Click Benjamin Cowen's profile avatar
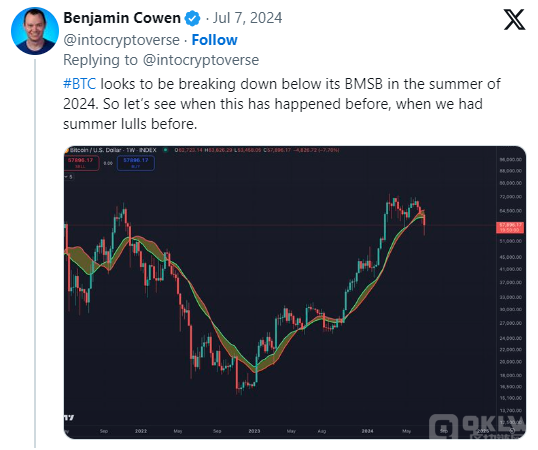This screenshot has width=538, height=450. [x=35, y=31]
